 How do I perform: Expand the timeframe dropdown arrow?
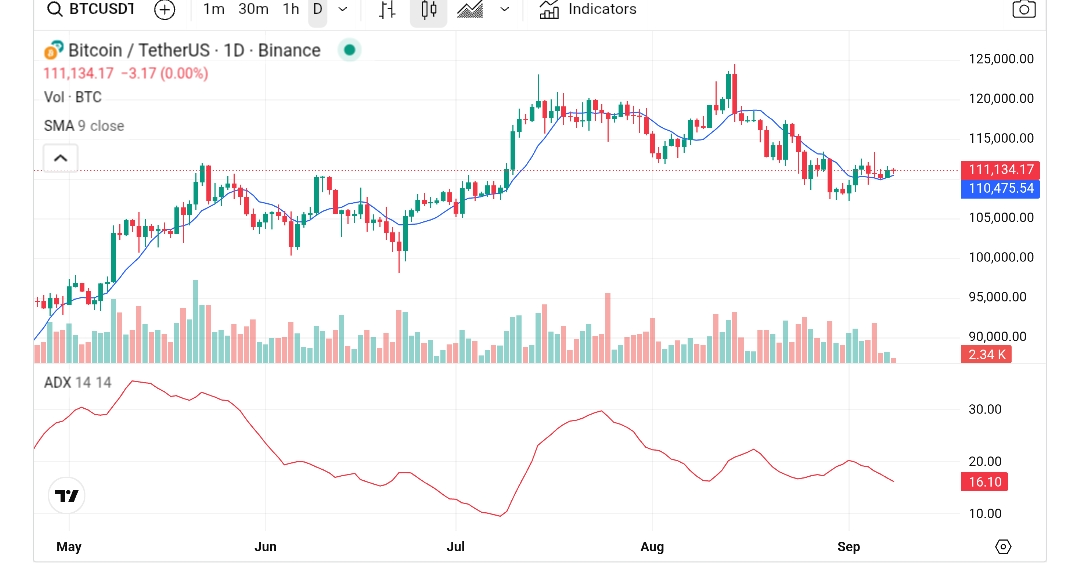[343, 10]
